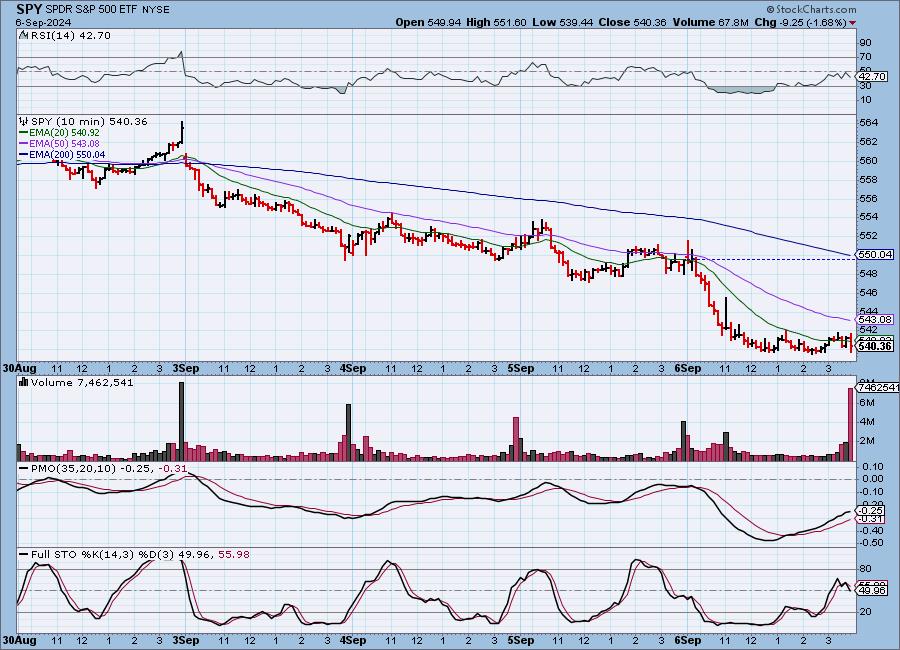The height and width of the screenshot is (650, 900).
Task: Click the -0.31 PMO signal value tag
Action: click(872, 519)
